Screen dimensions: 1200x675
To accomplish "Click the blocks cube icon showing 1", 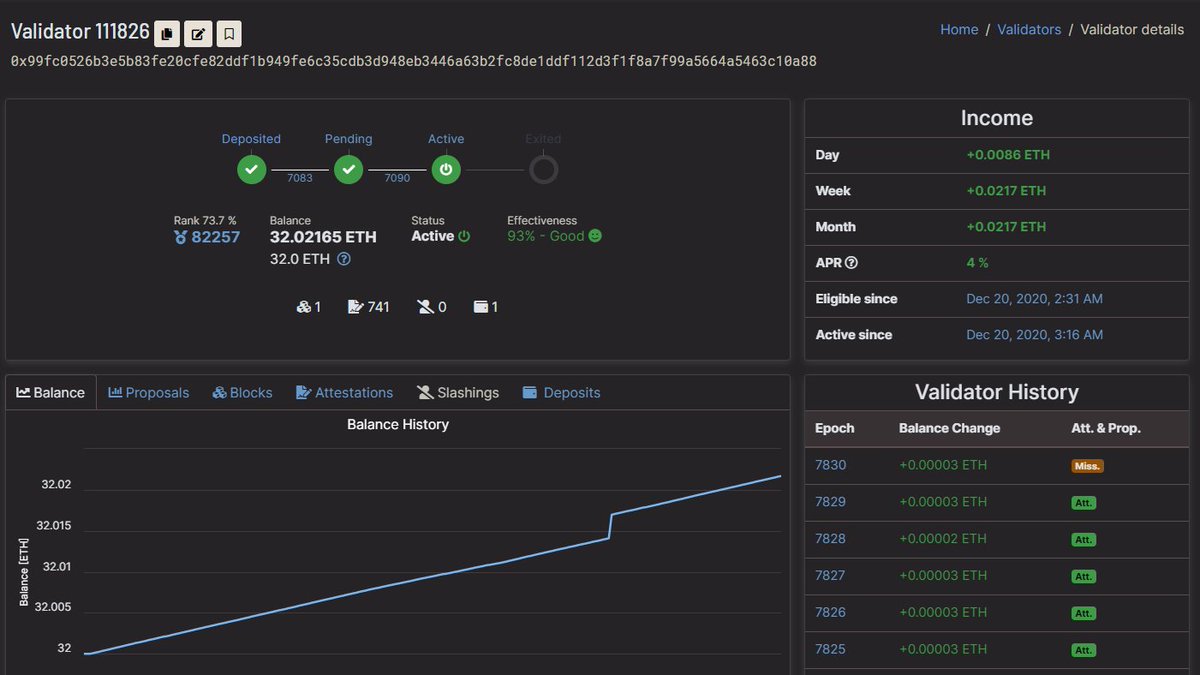I will [x=303, y=307].
